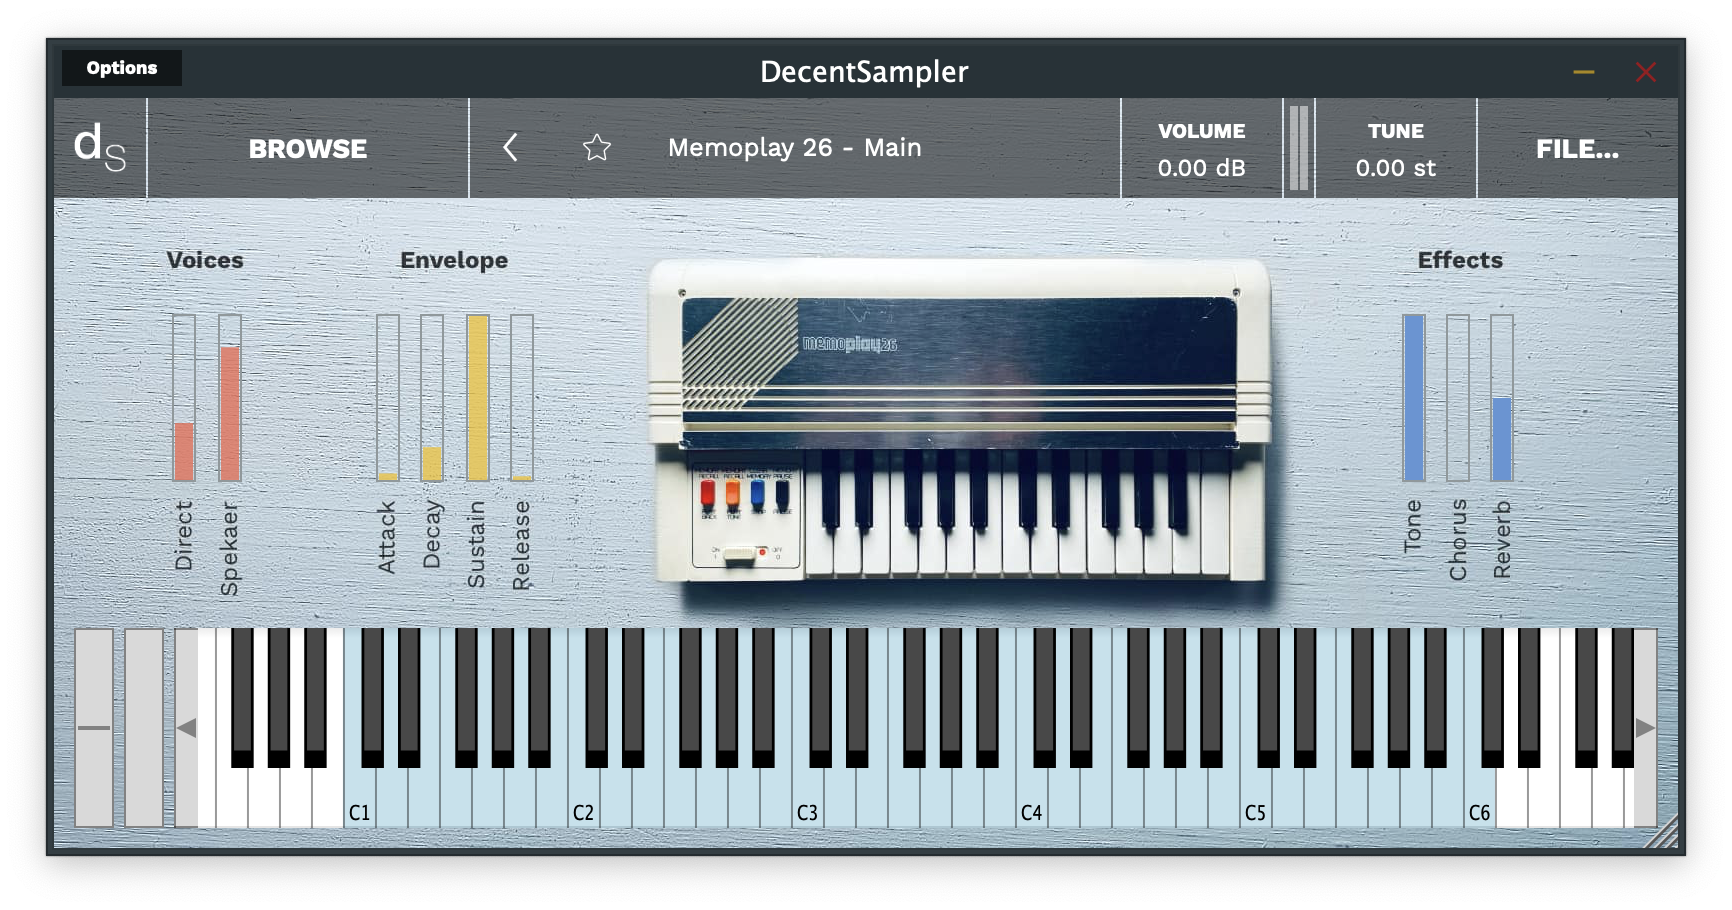Click the modulation wheel
1732x910 pixels.
pos(144,727)
